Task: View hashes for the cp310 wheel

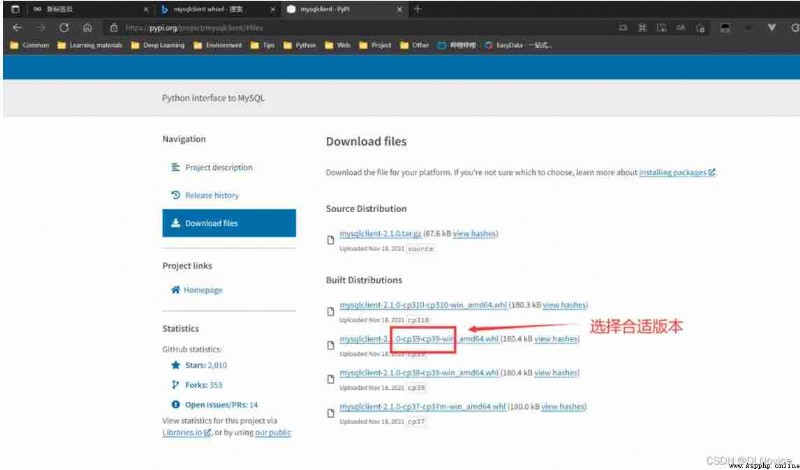Action: pos(564,305)
